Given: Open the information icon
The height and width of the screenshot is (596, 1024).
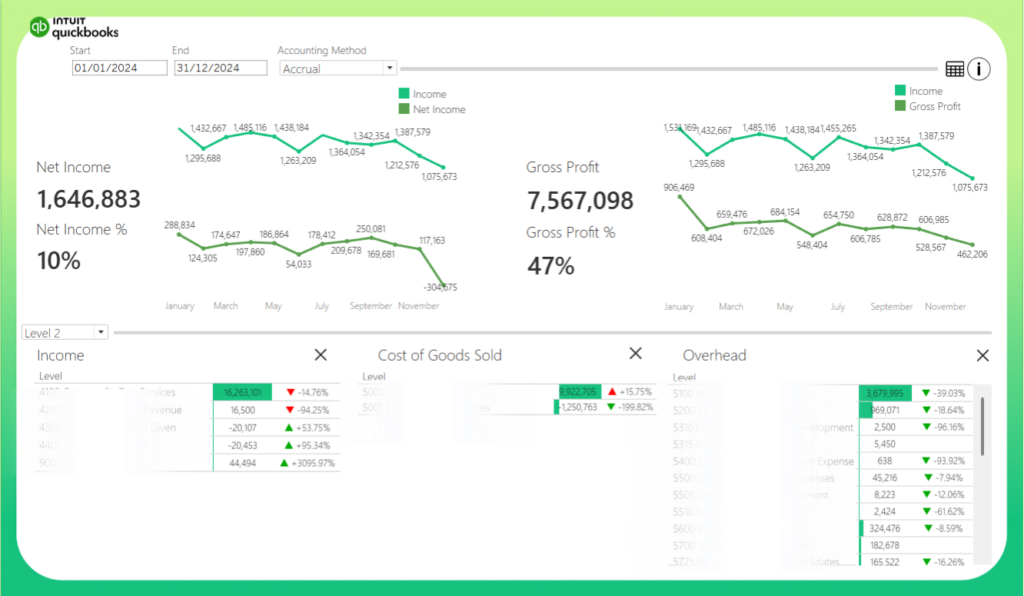Looking at the screenshot, I should [x=979, y=69].
